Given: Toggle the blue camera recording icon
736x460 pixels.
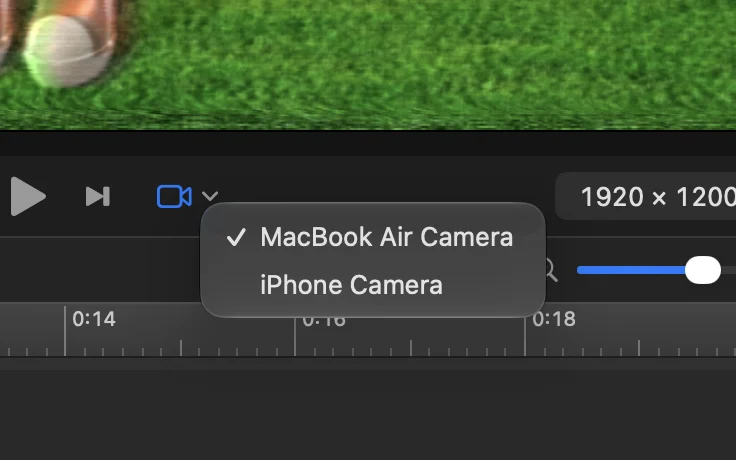Looking at the screenshot, I should click(x=174, y=196).
